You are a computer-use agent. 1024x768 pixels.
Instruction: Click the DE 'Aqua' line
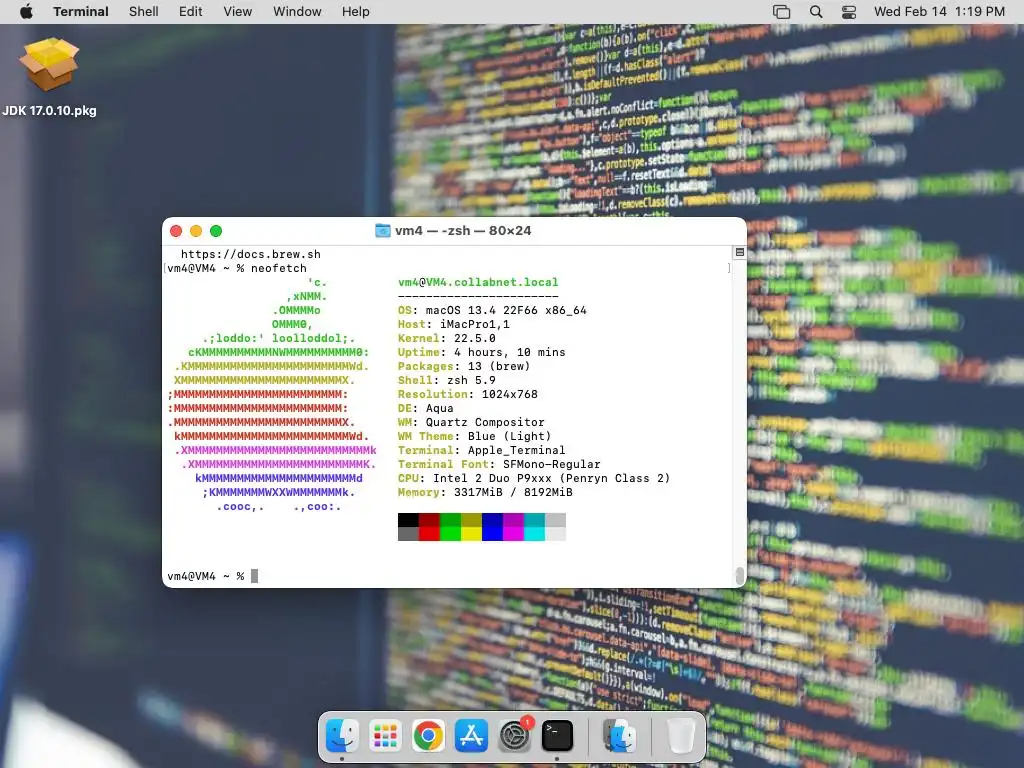click(426, 408)
